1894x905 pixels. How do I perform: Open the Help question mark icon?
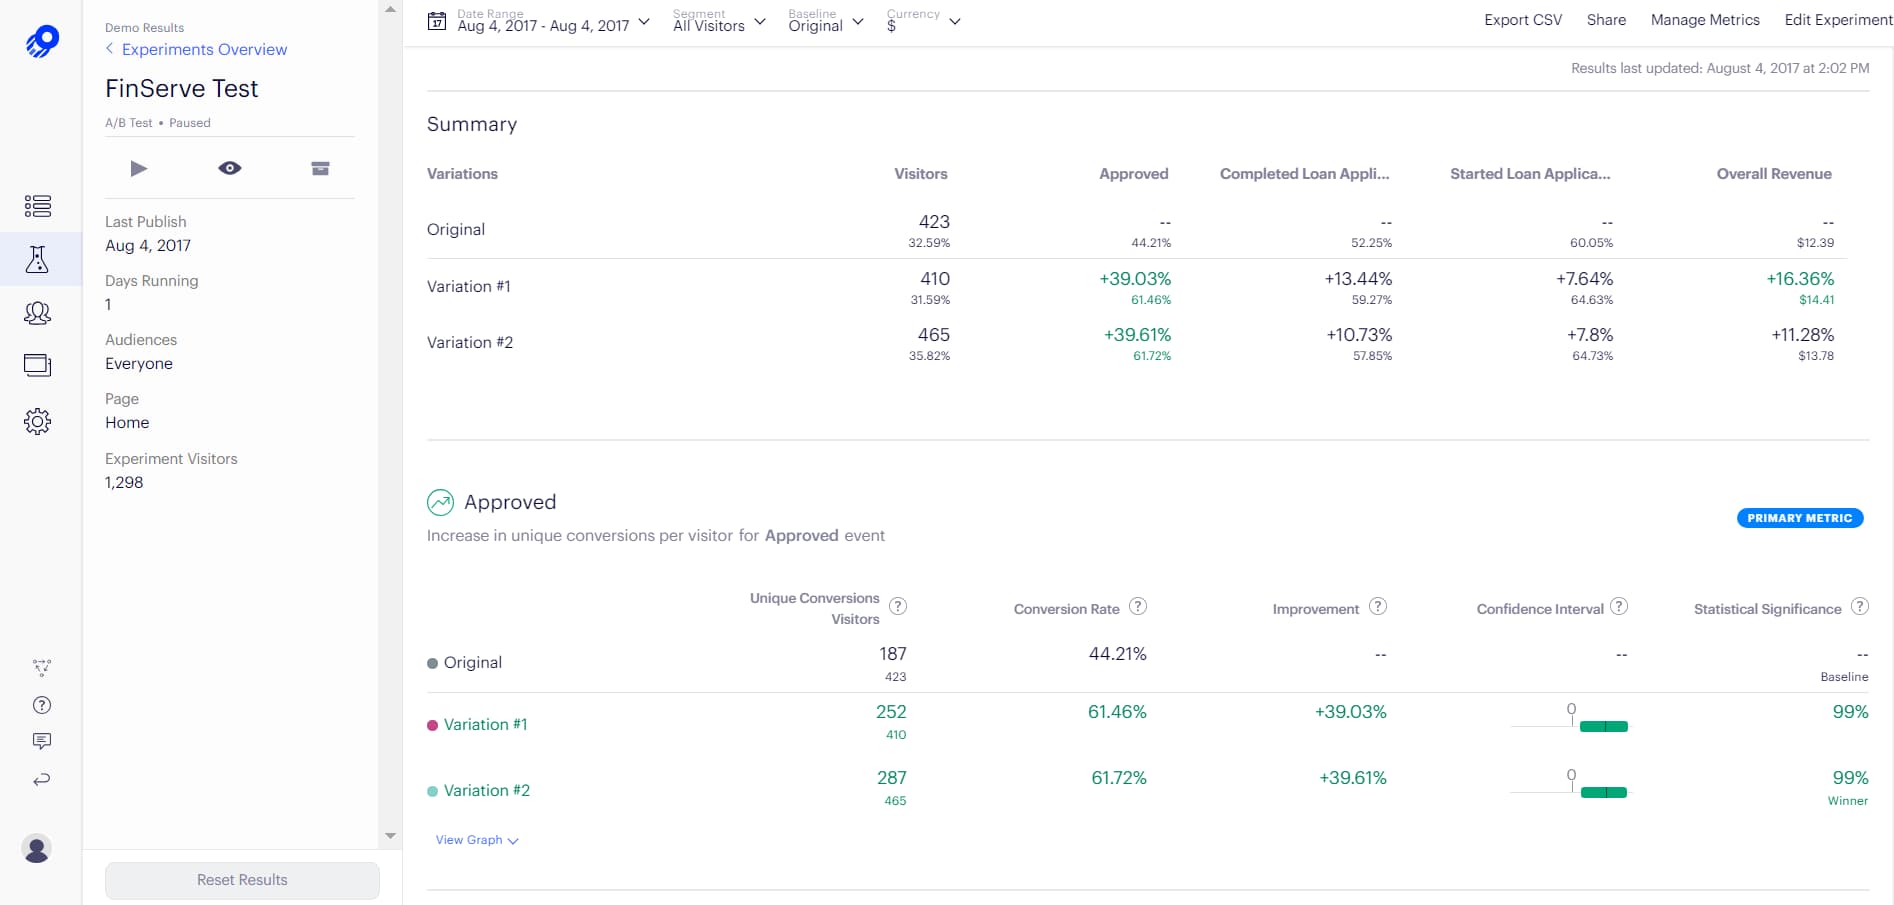tap(42, 705)
